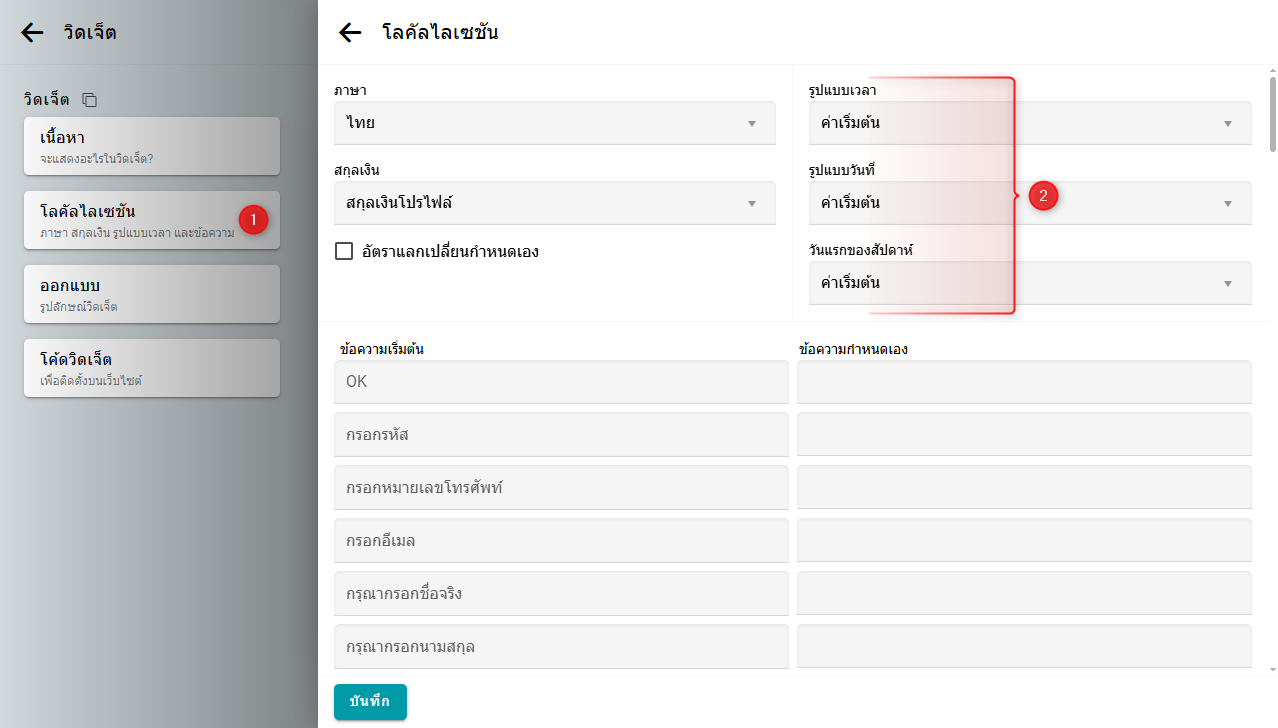Click custom text field for OK
Image resolution: width=1278 pixels, height=728 pixels.
pos(1024,382)
